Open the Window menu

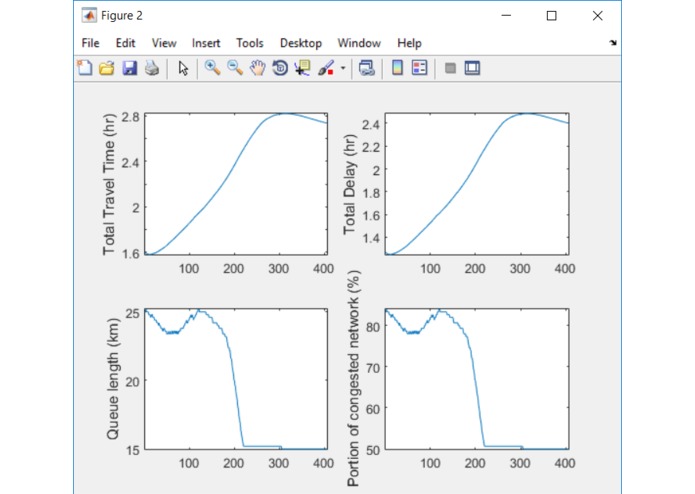coord(359,43)
